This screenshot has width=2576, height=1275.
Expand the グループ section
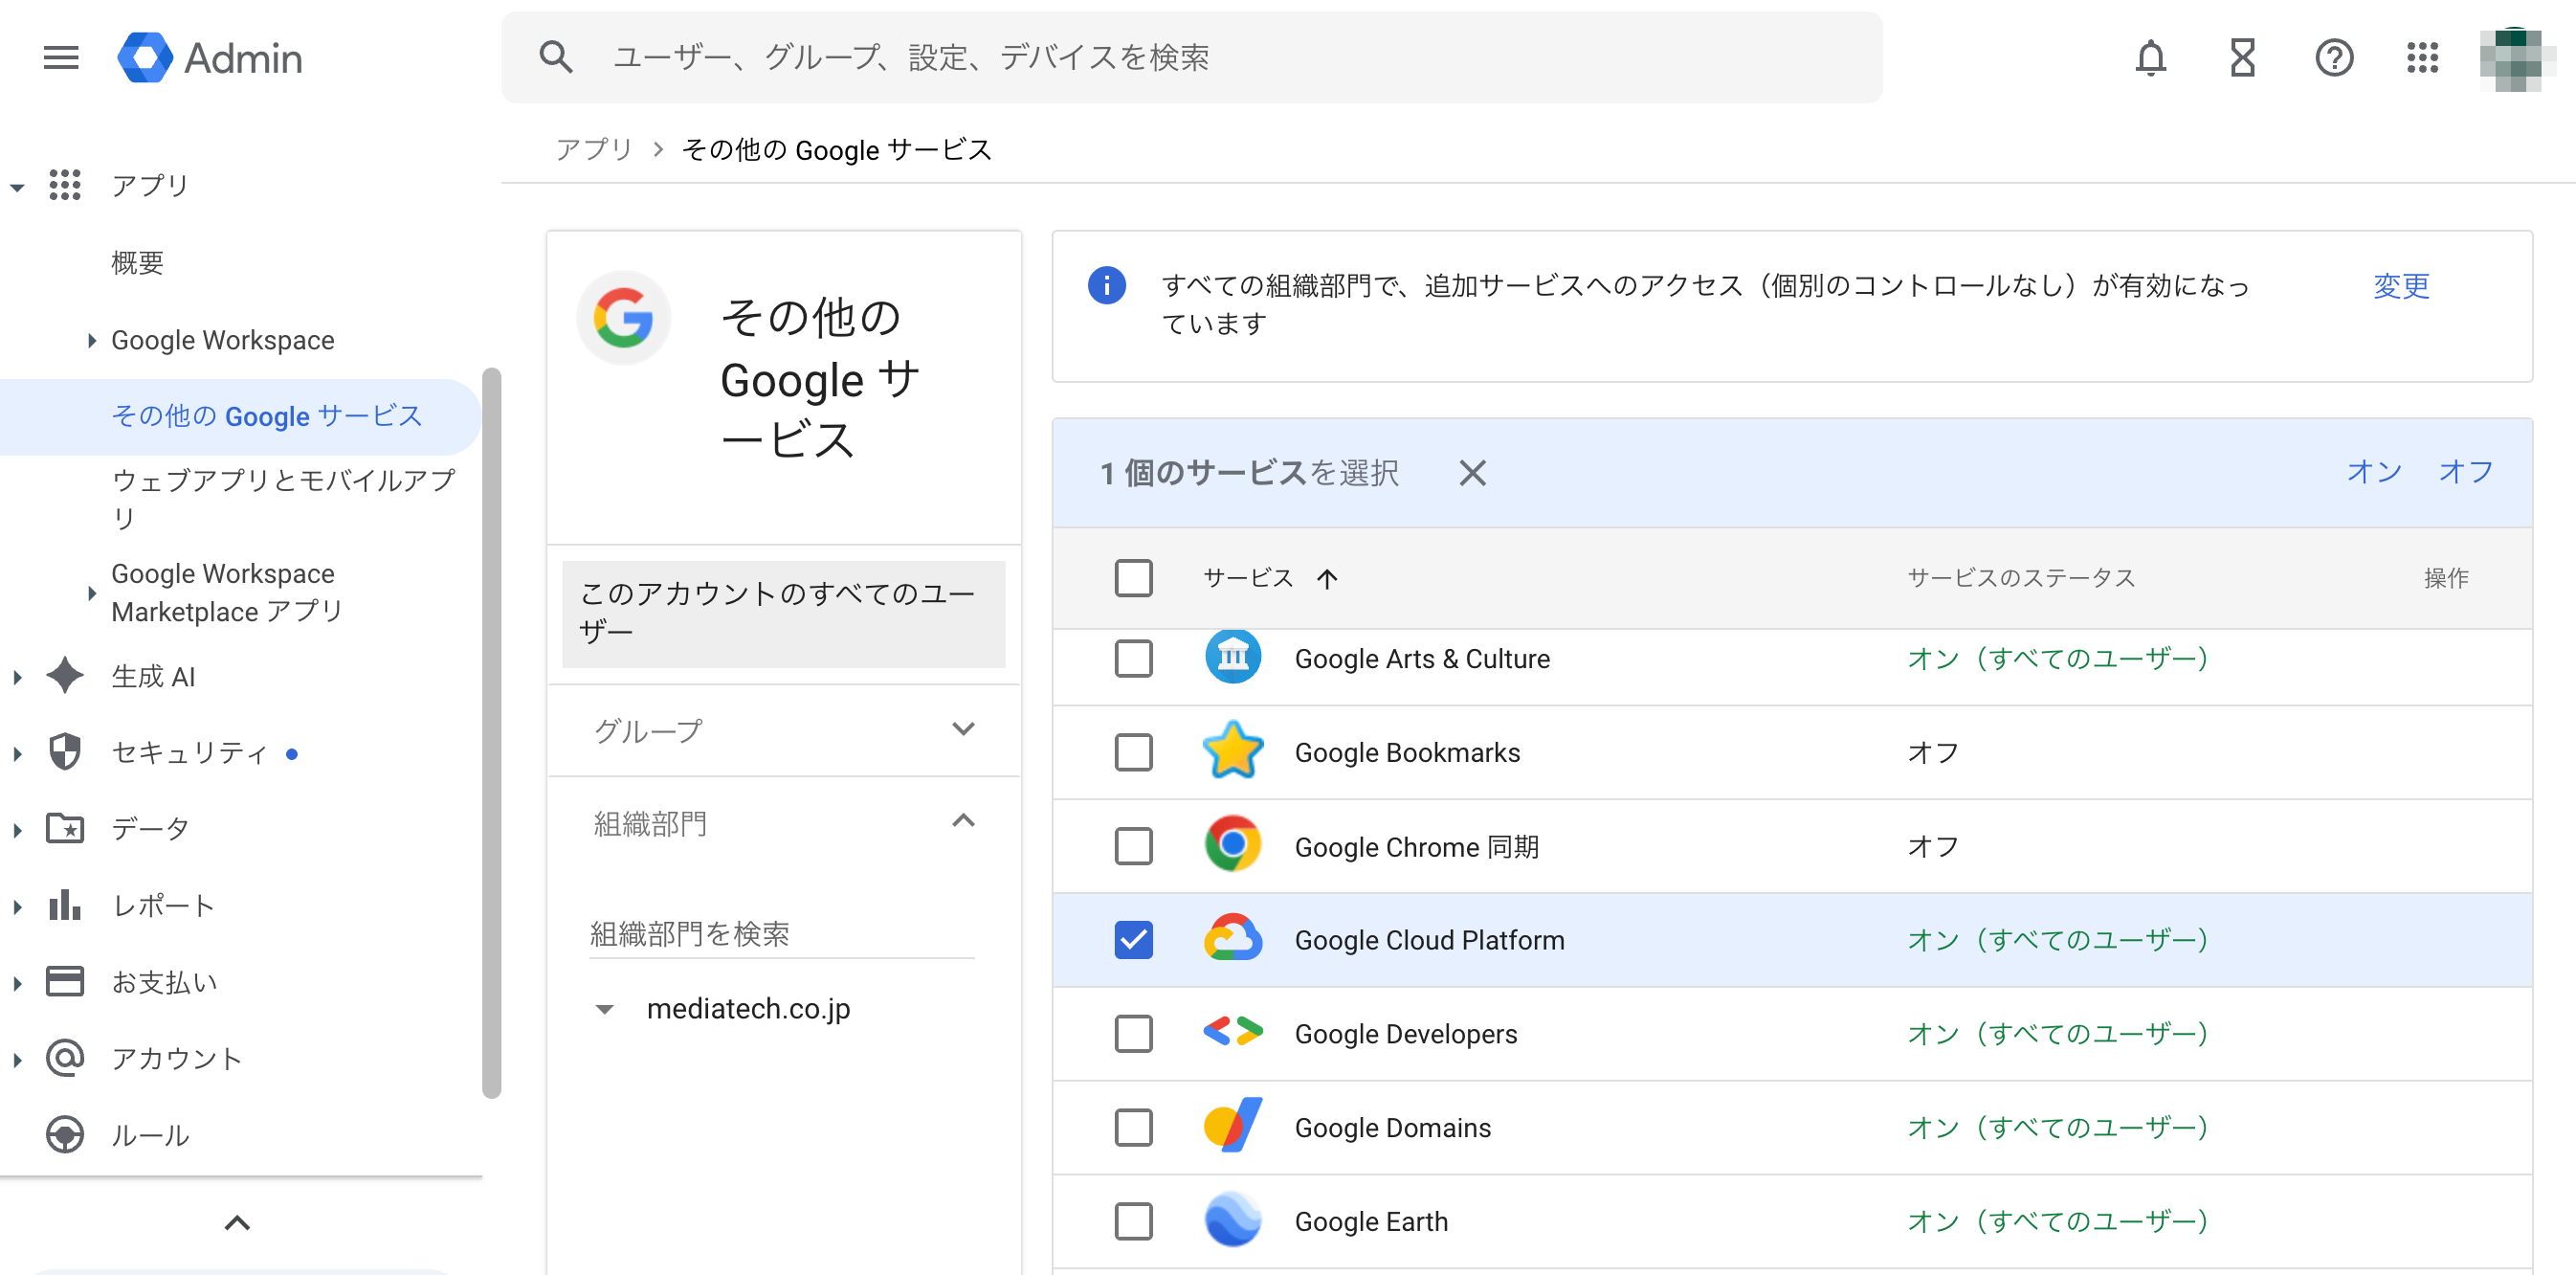pos(962,729)
